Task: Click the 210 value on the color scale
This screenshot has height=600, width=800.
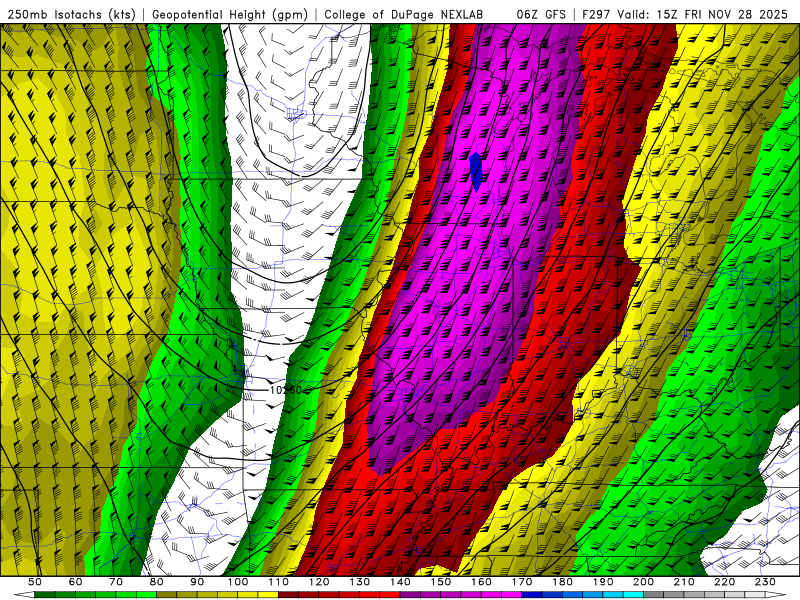Action: (684, 582)
